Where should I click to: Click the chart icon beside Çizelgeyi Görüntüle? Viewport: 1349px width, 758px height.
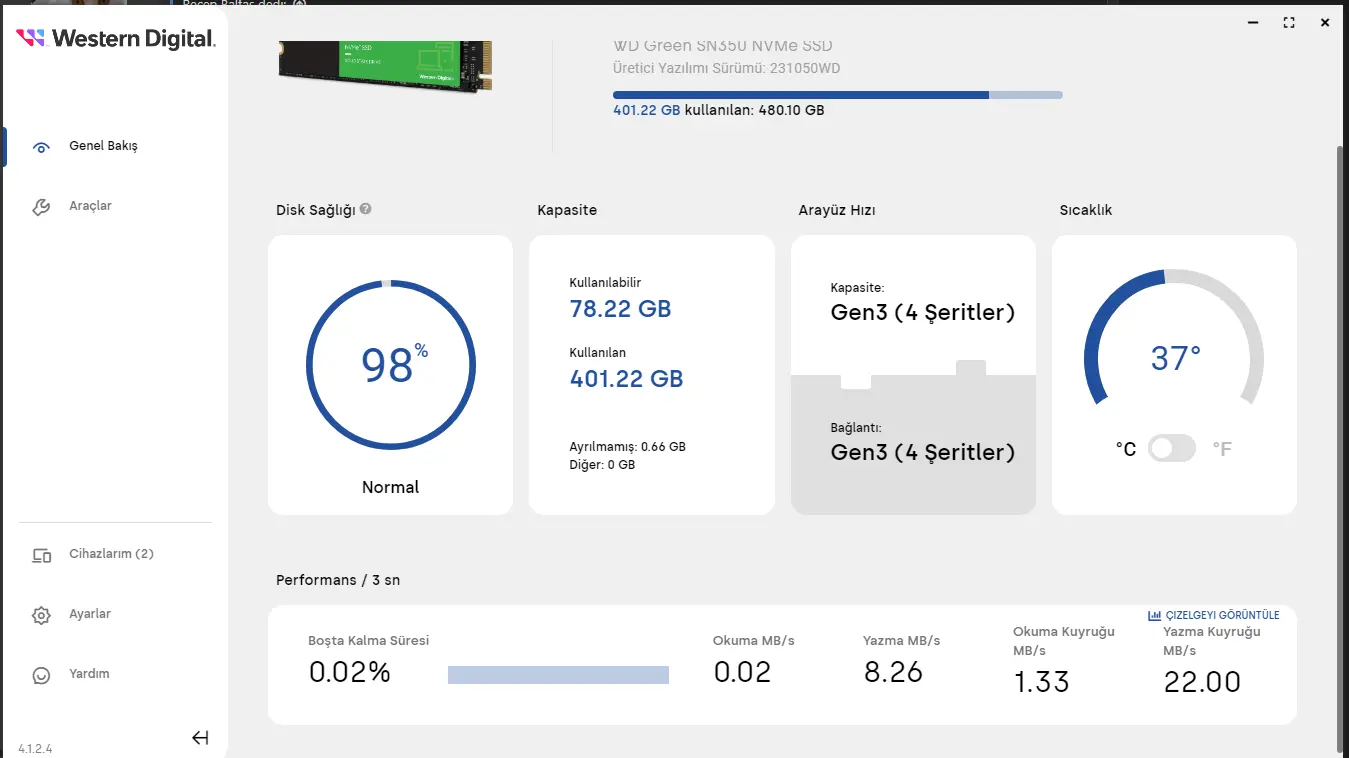[1155, 615]
